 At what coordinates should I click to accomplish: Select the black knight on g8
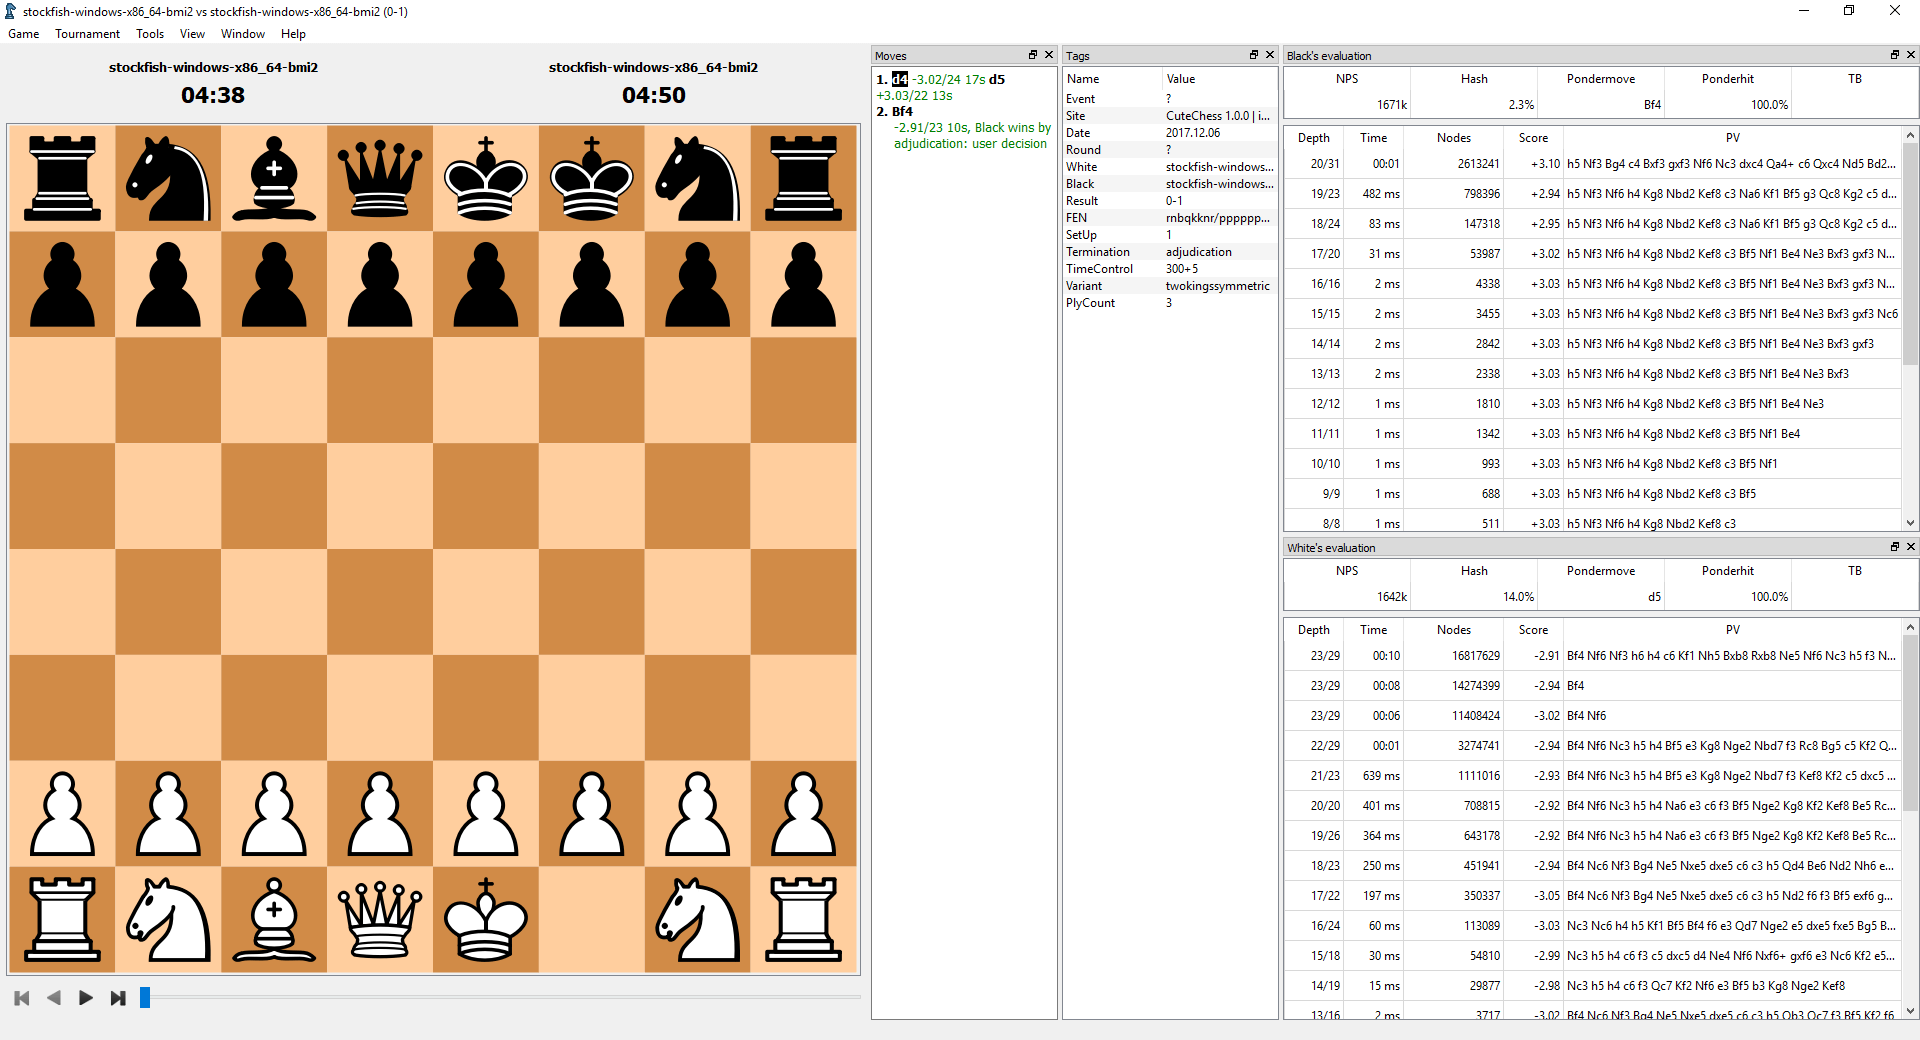[x=698, y=178]
